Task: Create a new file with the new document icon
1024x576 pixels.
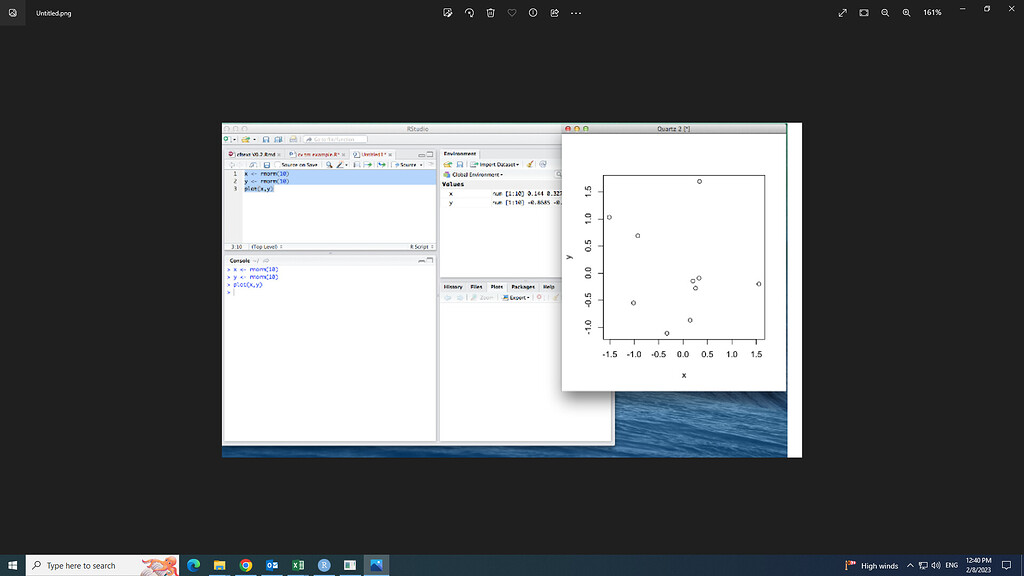Action: (x=226, y=138)
